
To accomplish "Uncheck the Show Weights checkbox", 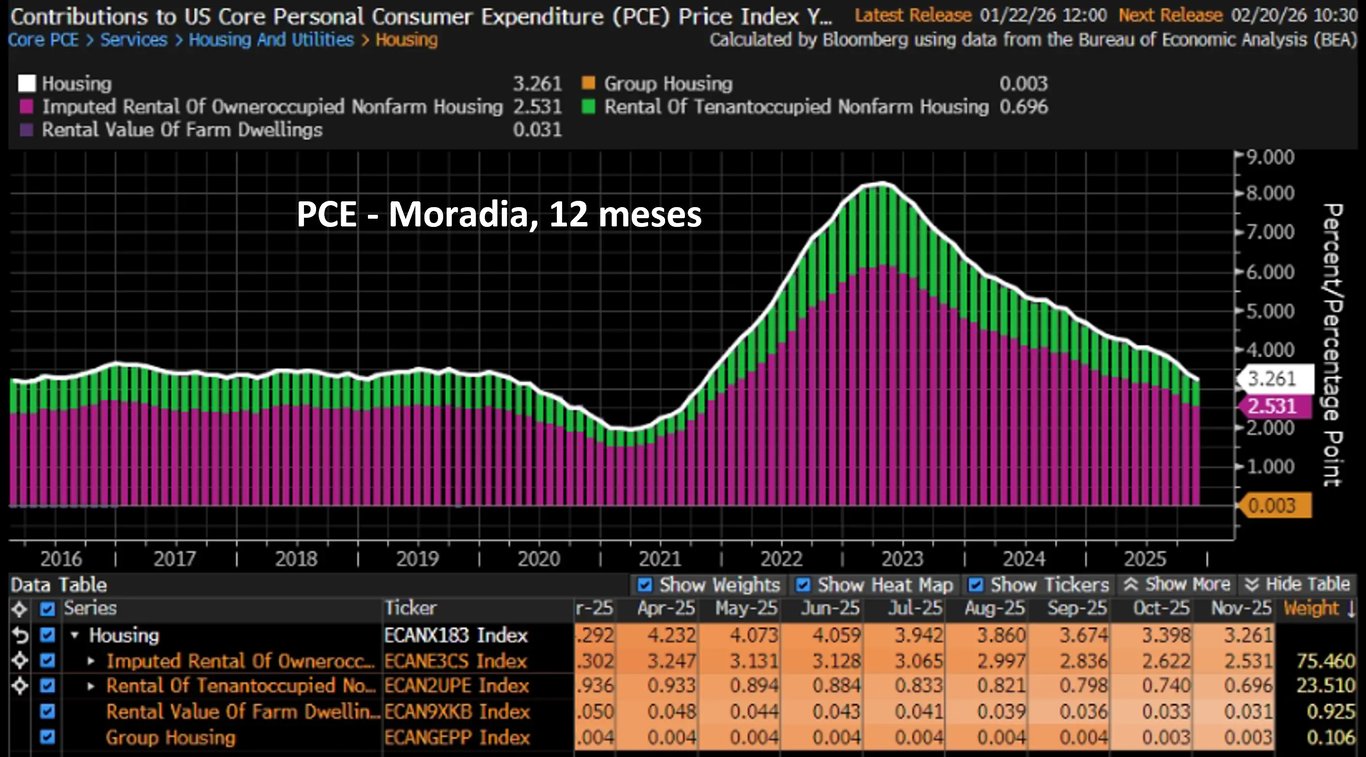I will [x=645, y=584].
